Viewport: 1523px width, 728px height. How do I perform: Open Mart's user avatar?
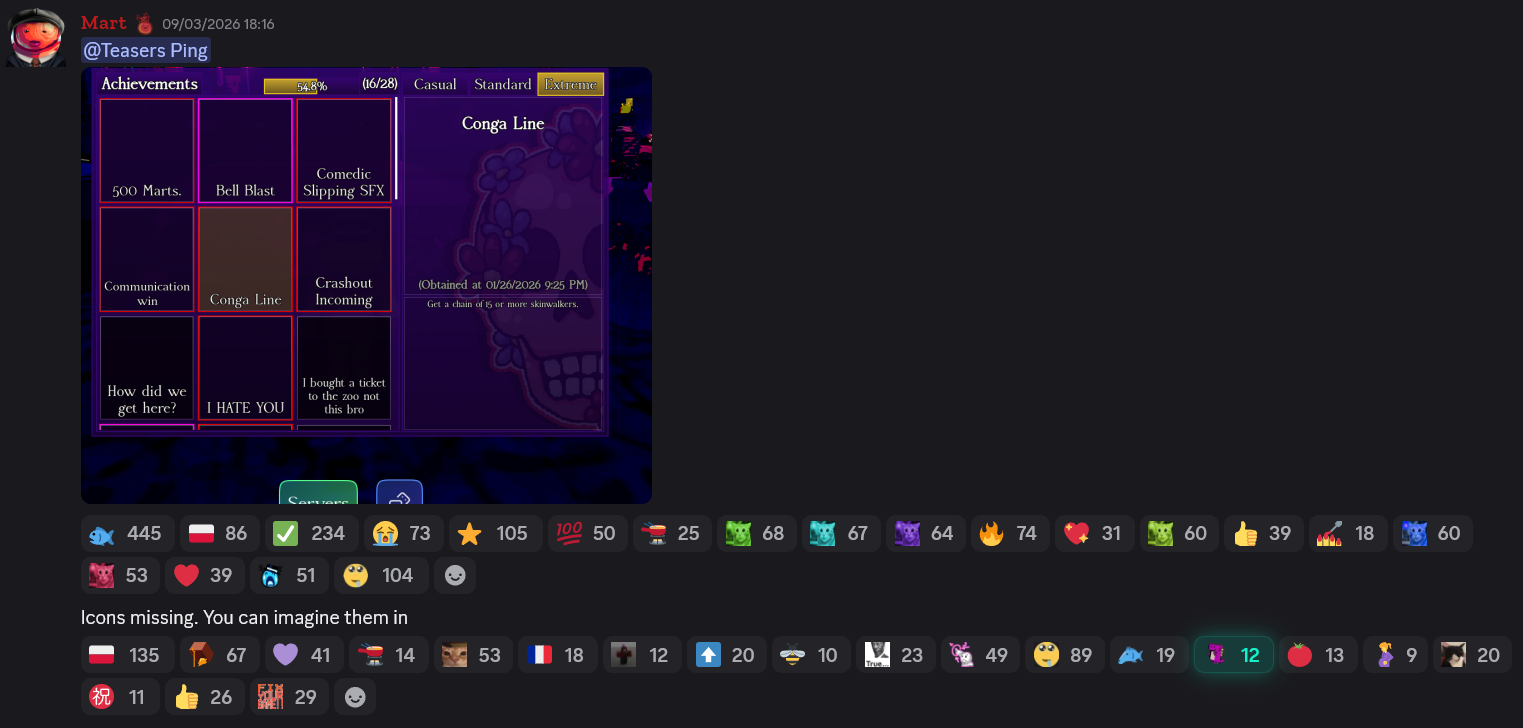click(36, 38)
